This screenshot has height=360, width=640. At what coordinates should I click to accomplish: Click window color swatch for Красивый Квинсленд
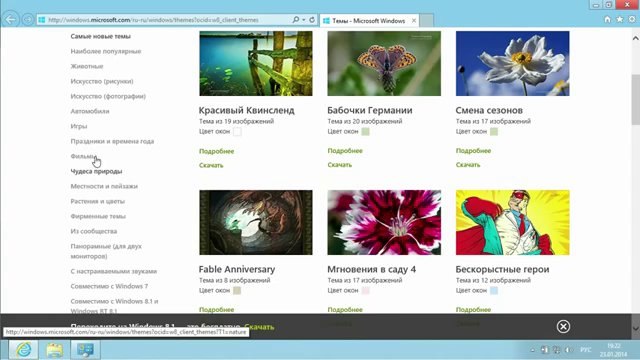click(237, 131)
